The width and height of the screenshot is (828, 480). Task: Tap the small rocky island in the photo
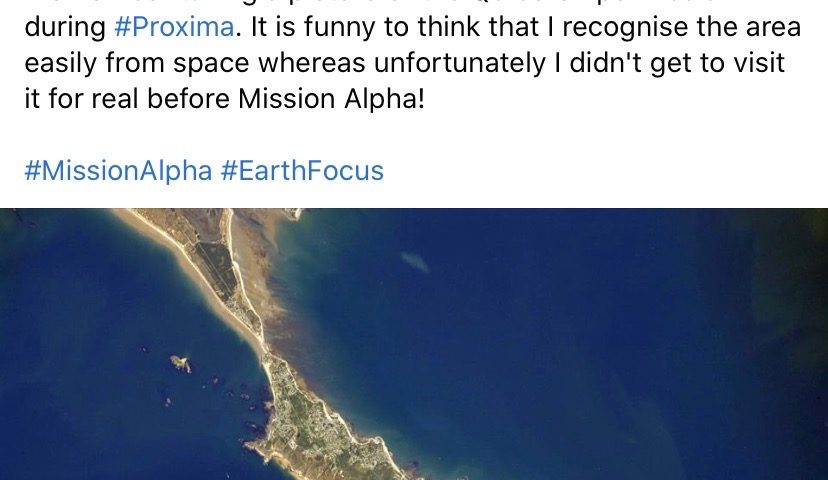pyautogui.click(x=181, y=364)
